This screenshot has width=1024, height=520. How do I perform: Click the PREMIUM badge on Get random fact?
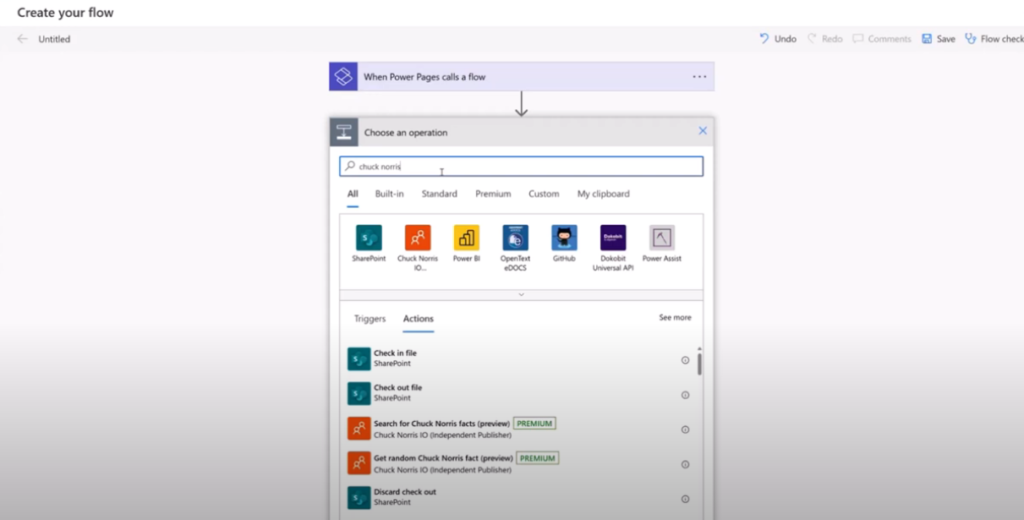click(537, 458)
